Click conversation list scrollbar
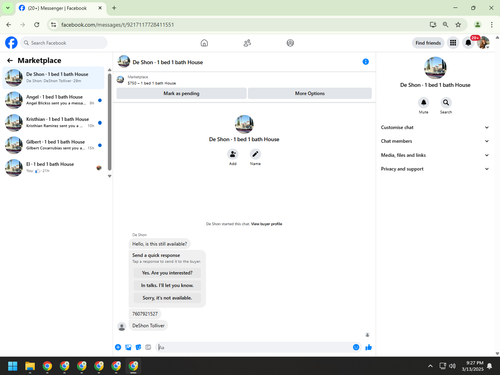Viewport: 500px width, 375px height. [x=109, y=122]
